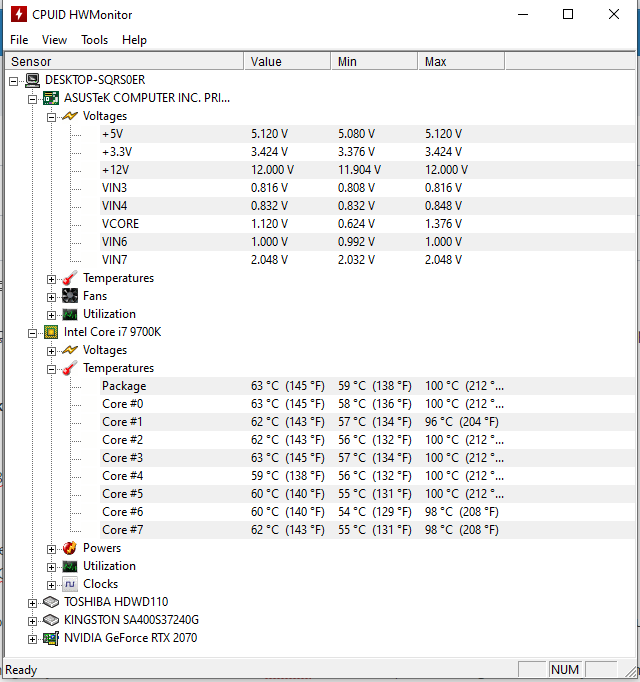Click the KINGSTON SA400S37240G drive icon
Screen dimensions: 640x682
51,620
